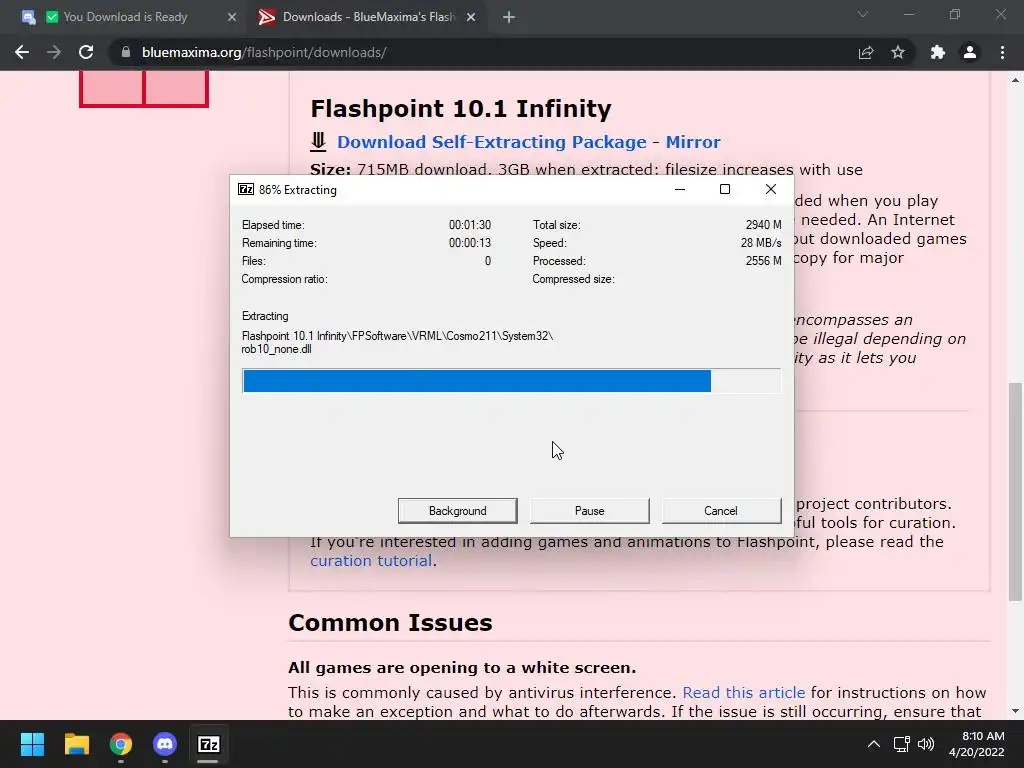1024x768 pixels.
Task: Open network status tray icon
Action: (902, 744)
